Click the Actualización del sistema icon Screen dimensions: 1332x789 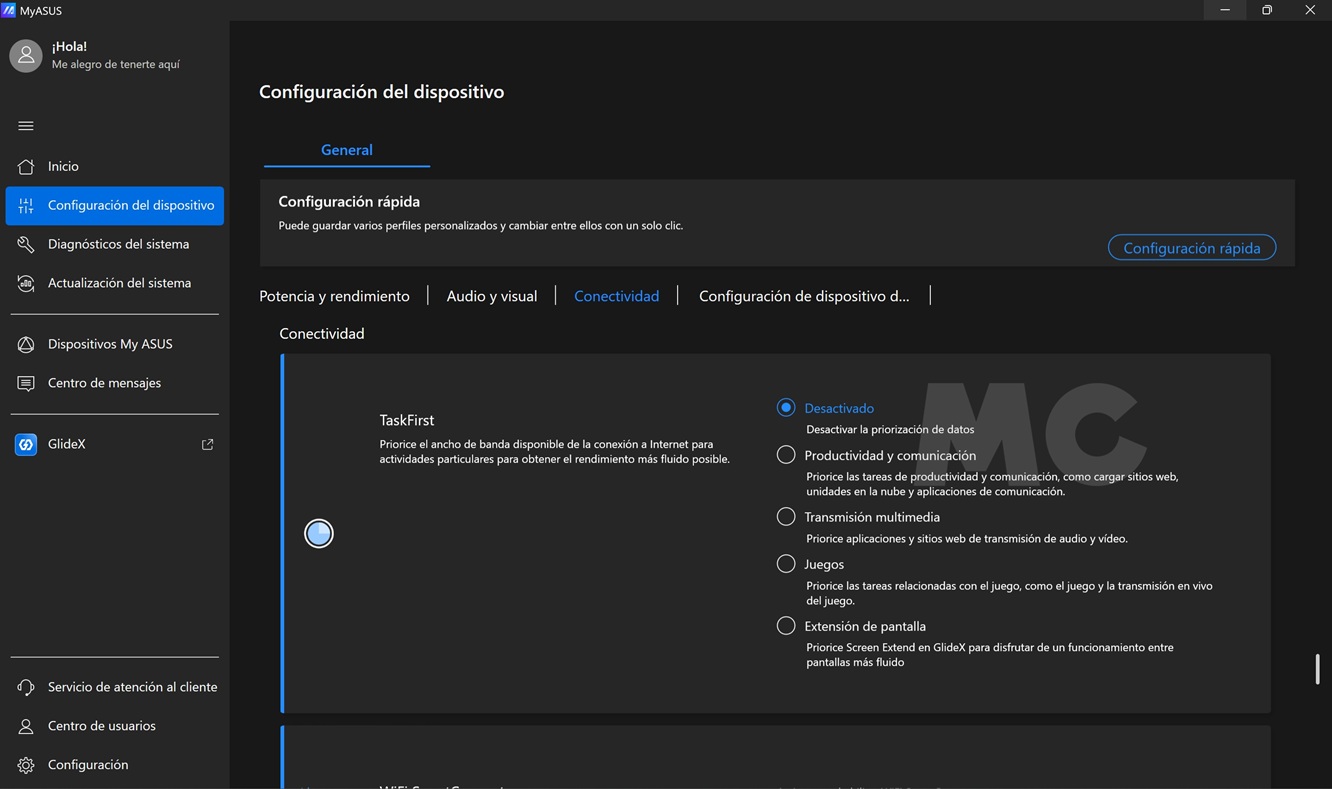(26, 283)
